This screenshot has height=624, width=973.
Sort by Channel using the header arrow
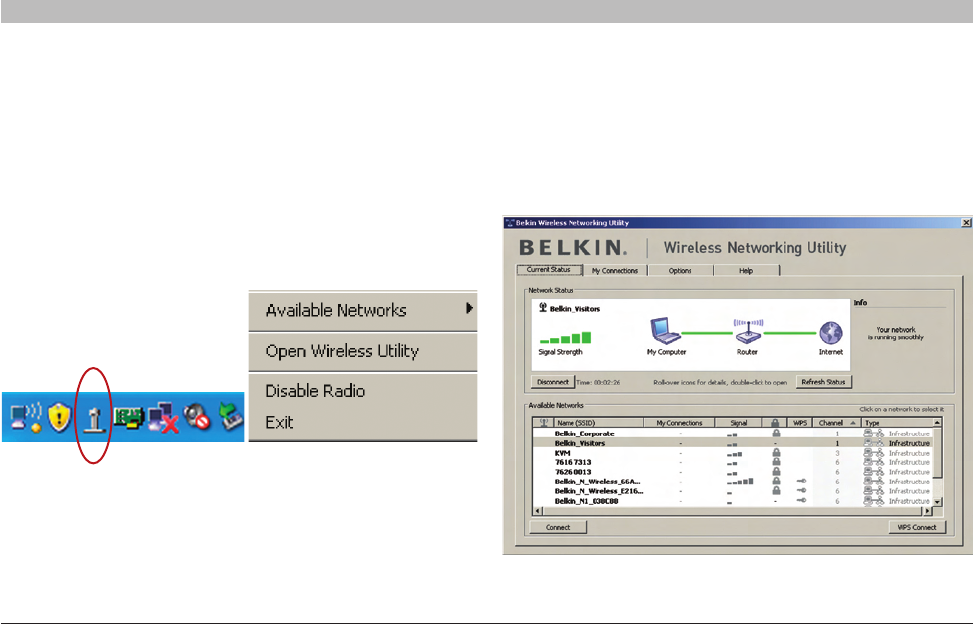tap(853, 422)
